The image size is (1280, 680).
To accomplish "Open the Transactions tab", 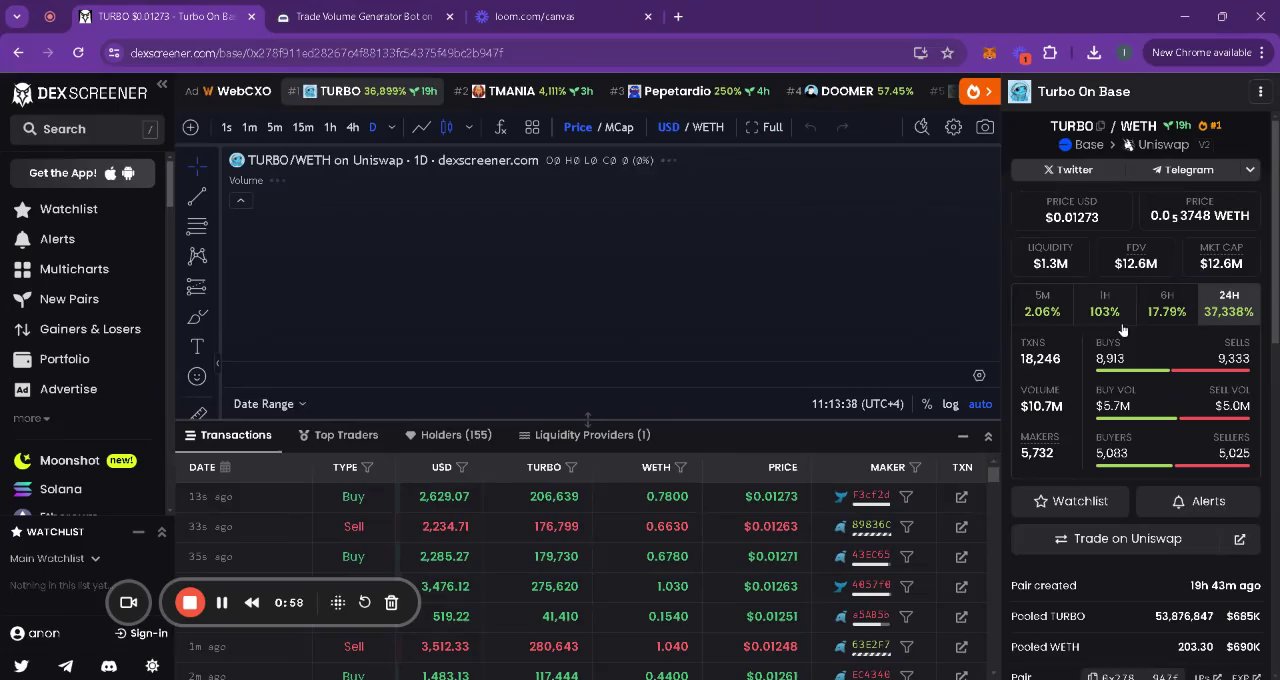I will 228,435.
